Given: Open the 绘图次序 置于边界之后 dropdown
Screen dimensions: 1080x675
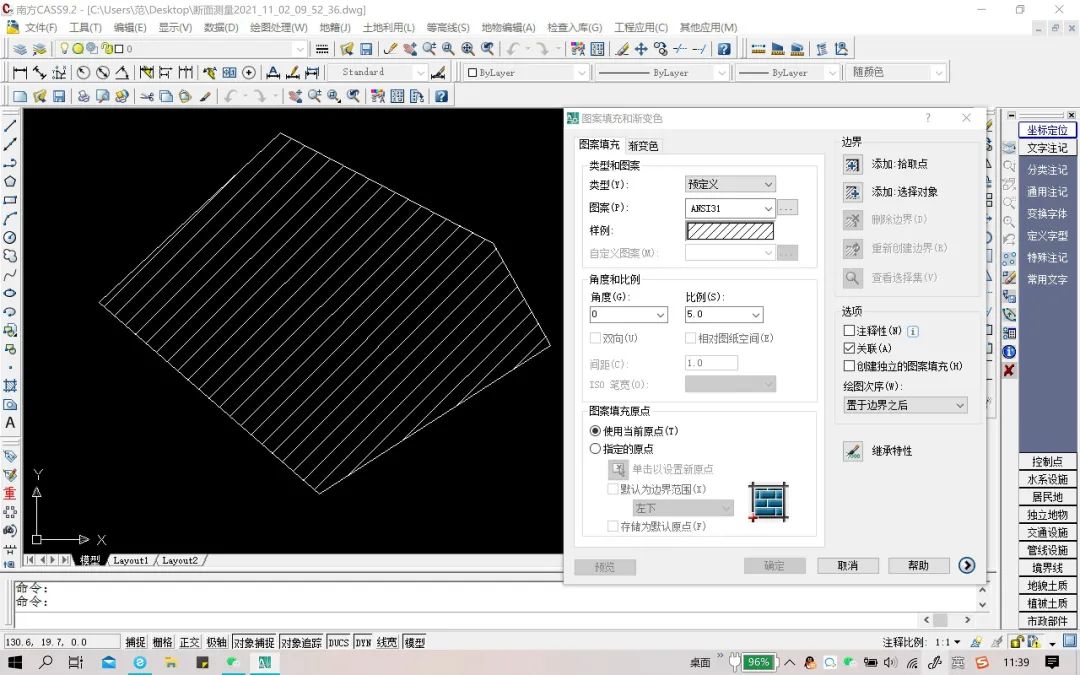Looking at the screenshot, I should [905, 406].
